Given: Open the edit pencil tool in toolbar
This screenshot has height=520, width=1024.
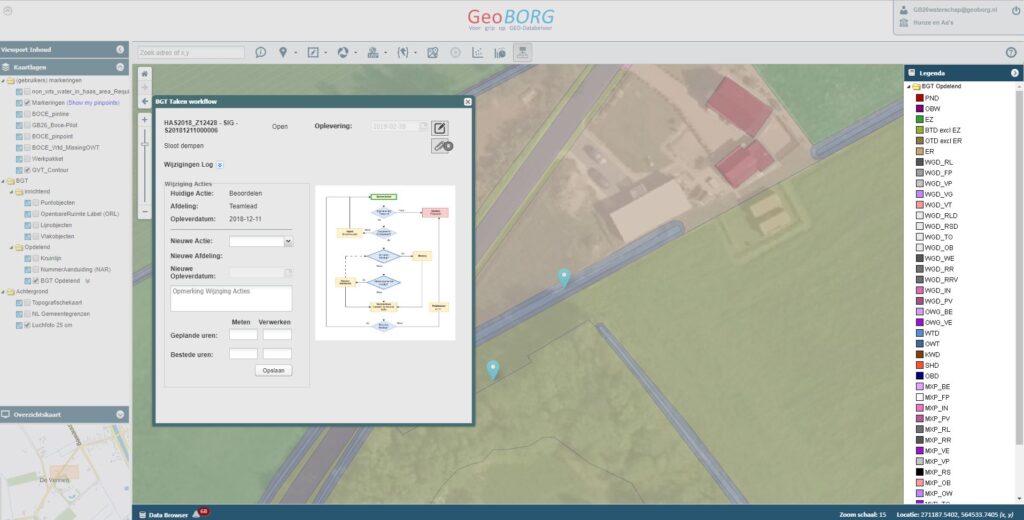Looking at the screenshot, I should coord(313,53).
